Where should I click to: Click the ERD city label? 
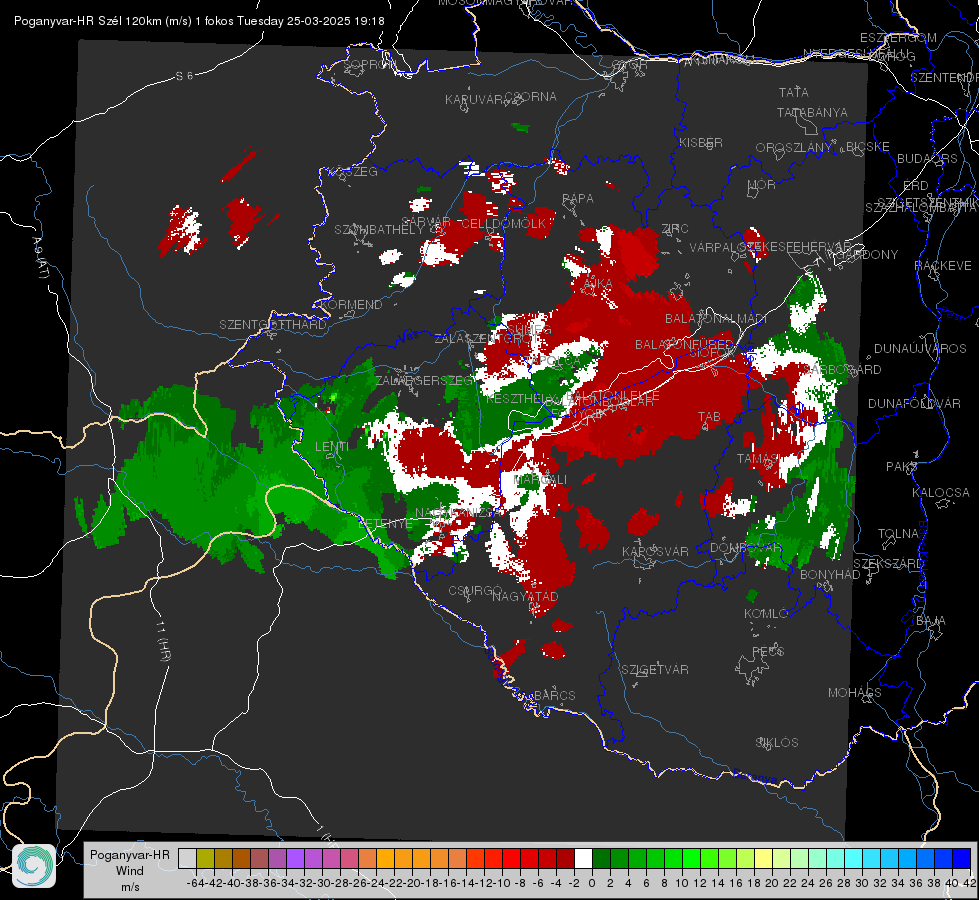coord(915,185)
